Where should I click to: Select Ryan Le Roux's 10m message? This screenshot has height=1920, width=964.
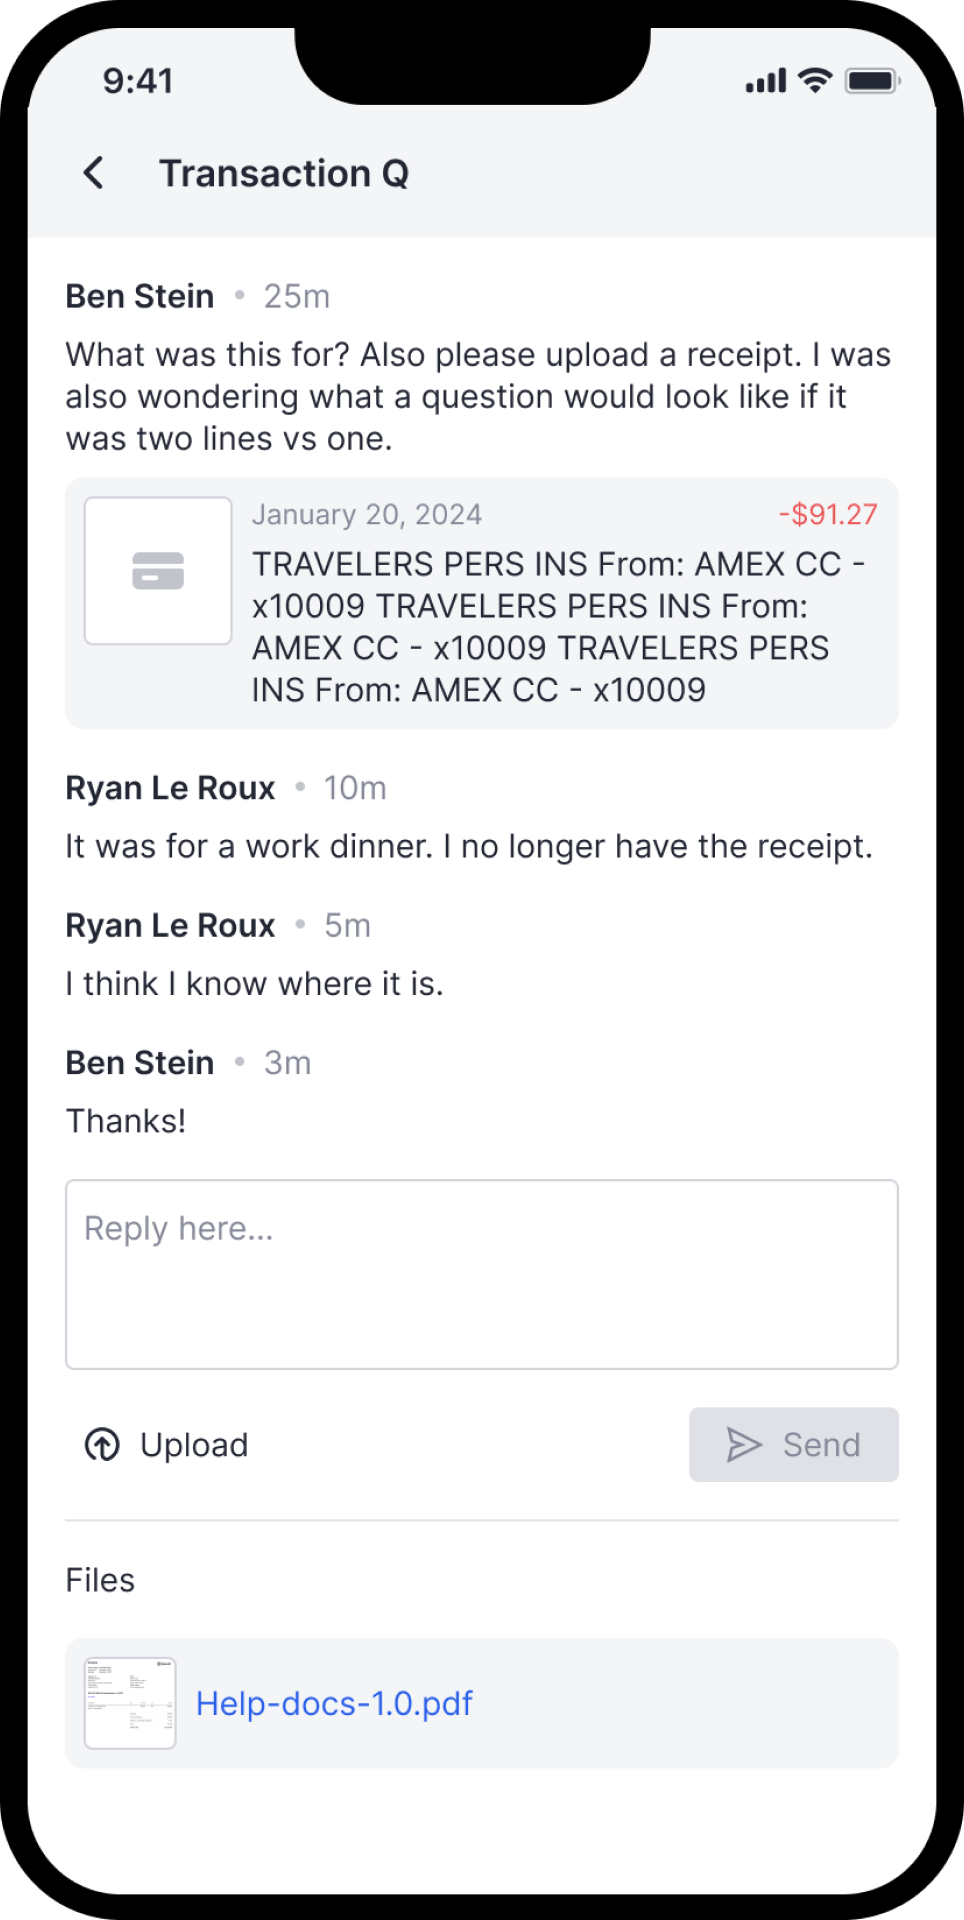coord(469,845)
